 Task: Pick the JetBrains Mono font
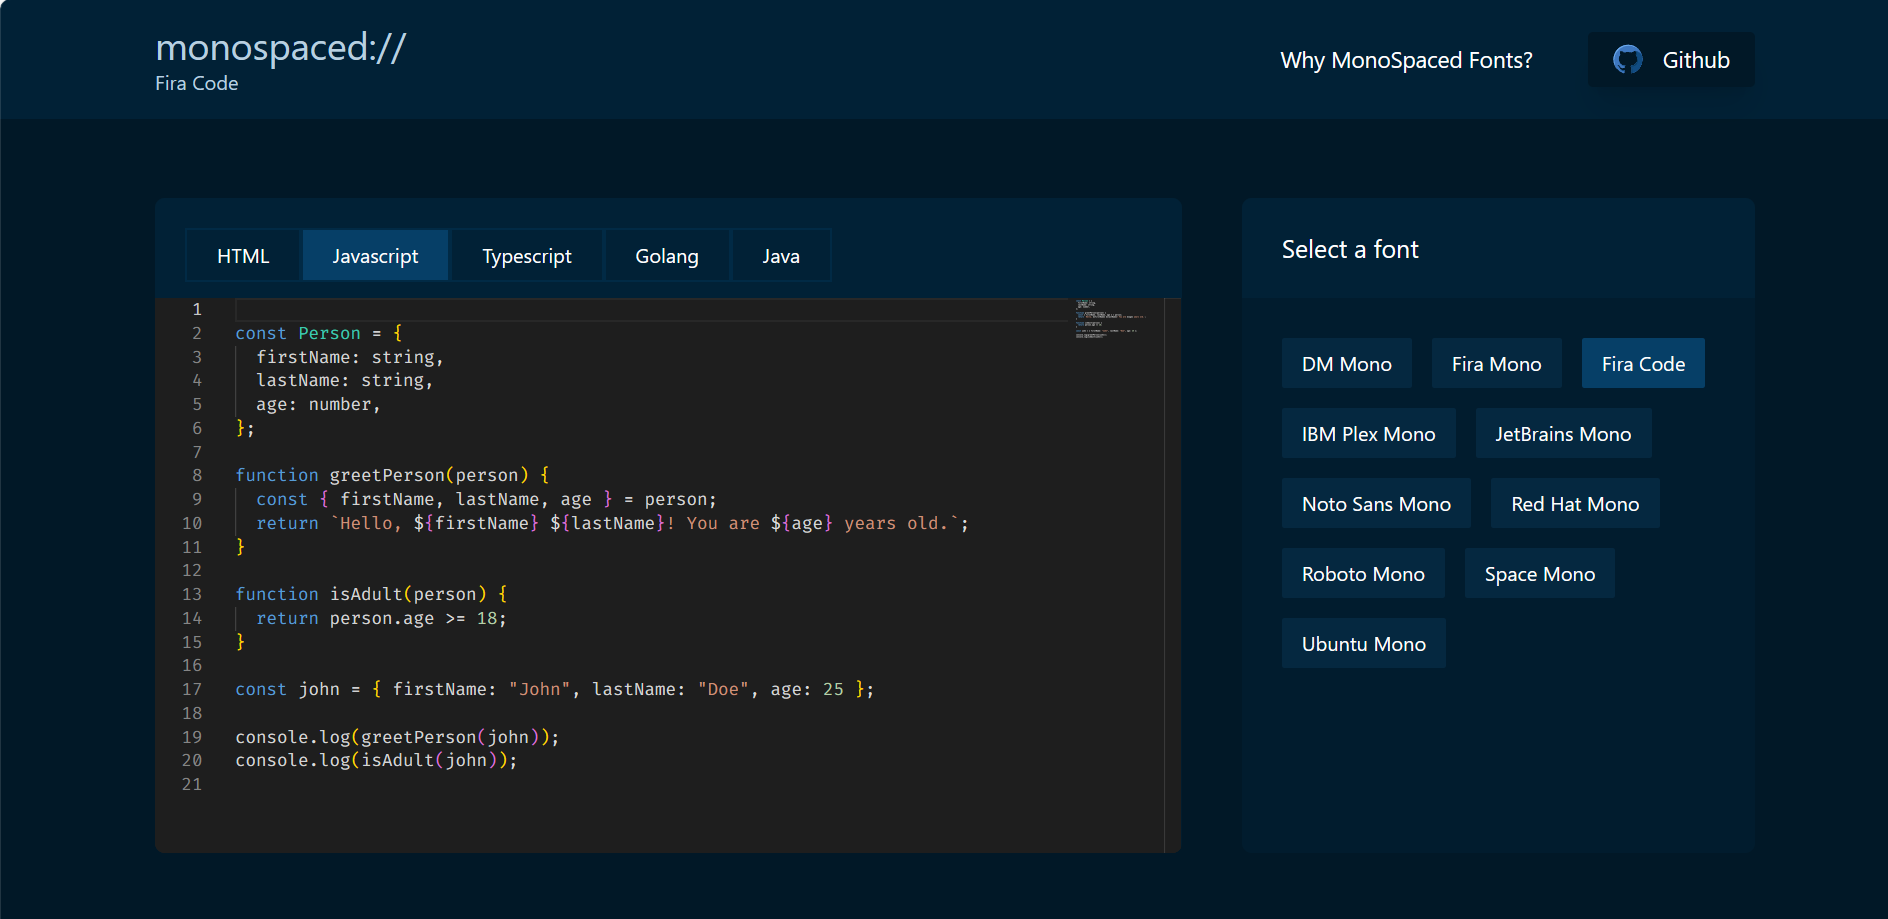(x=1563, y=434)
